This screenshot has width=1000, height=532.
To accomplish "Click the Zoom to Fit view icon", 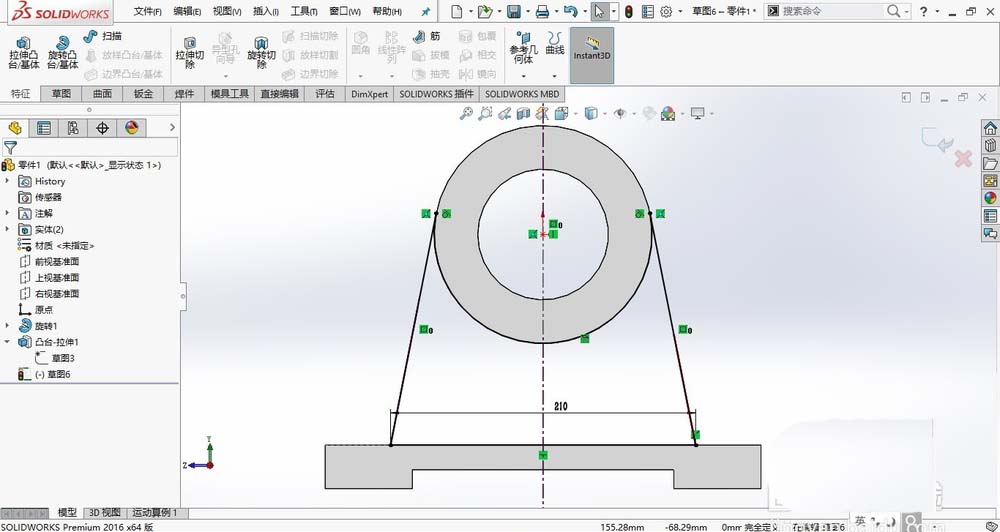I will click(466, 114).
